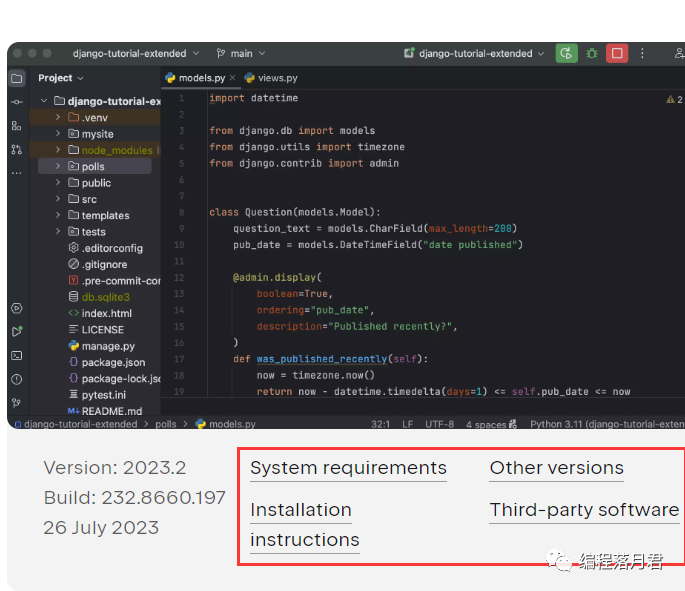The image size is (685, 591).
Task: Click the 4 spaces indent indicator
Action: tap(485, 424)
